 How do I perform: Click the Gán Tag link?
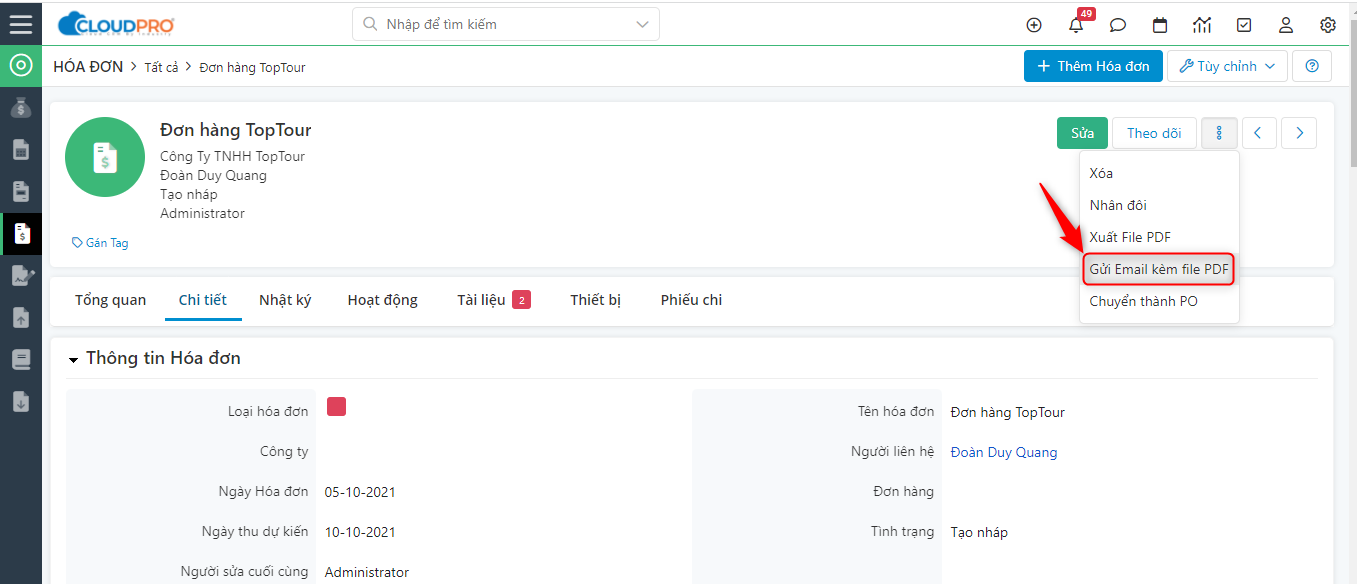tap(100, 243)
